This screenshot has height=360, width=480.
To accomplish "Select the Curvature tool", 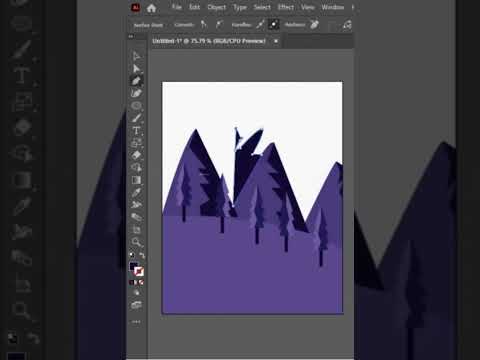I will click(136, 93).
